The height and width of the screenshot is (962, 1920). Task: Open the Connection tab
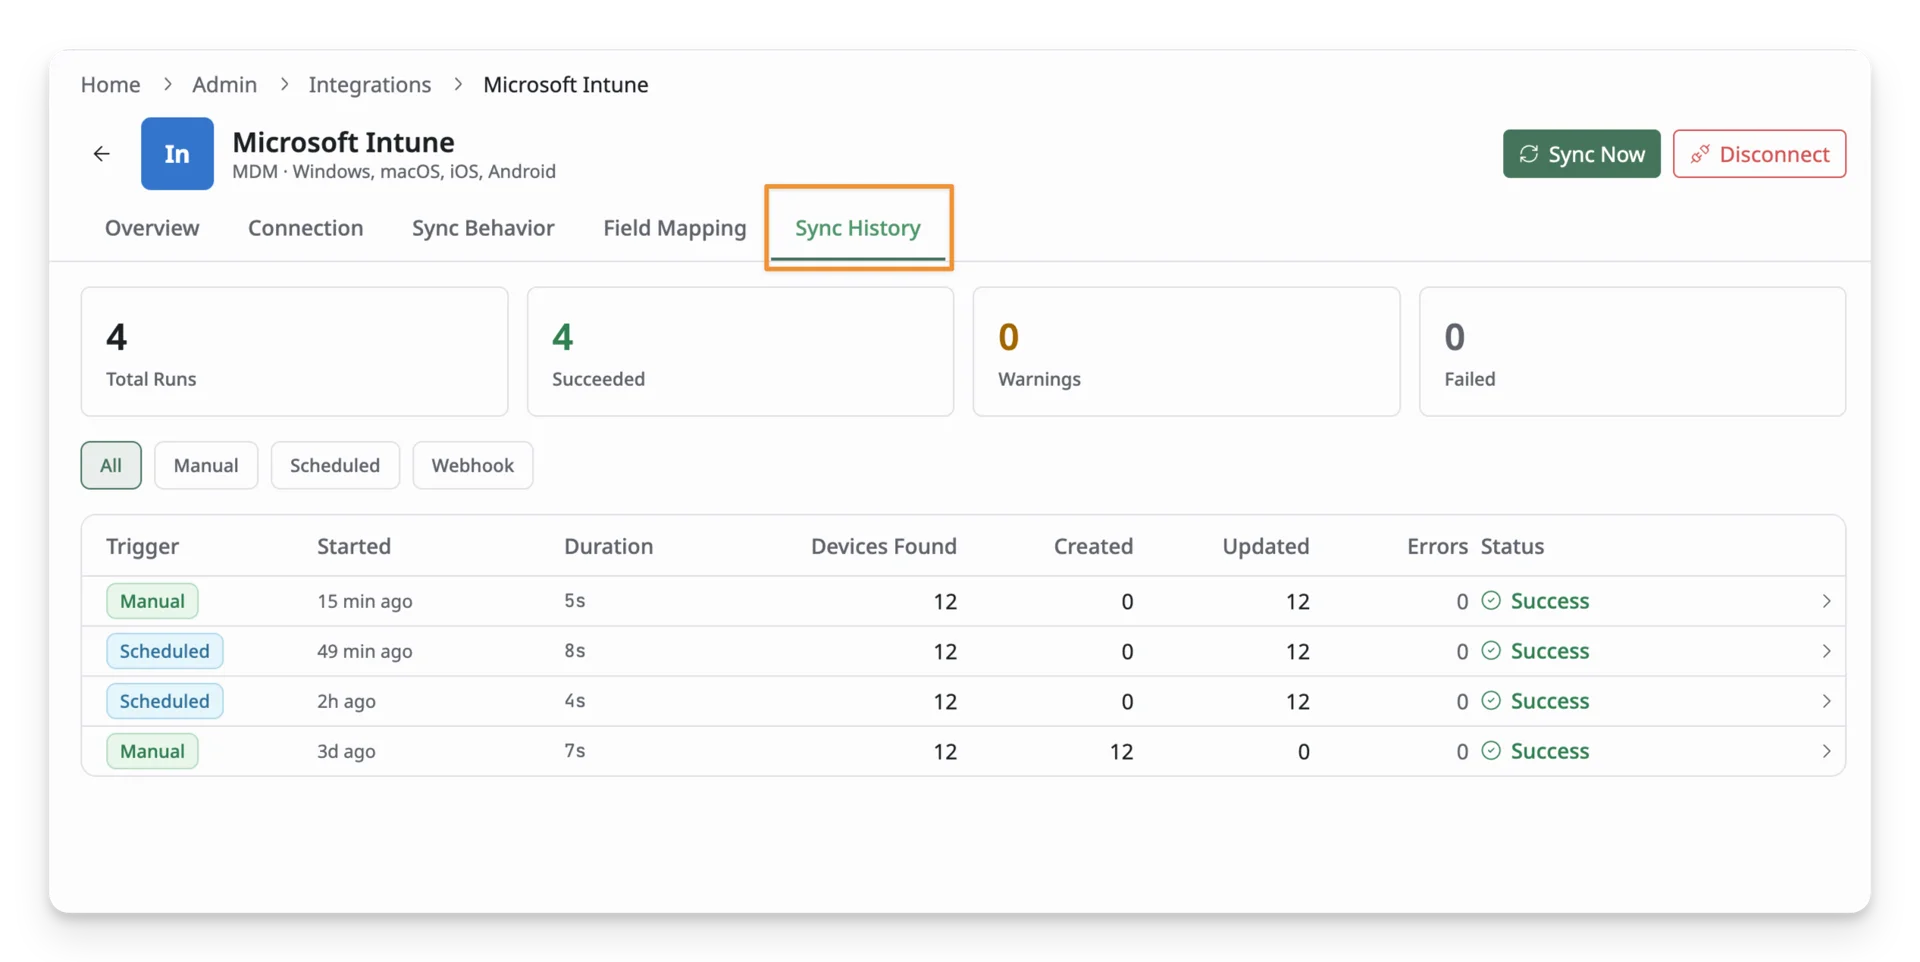(x=306, y=228)
